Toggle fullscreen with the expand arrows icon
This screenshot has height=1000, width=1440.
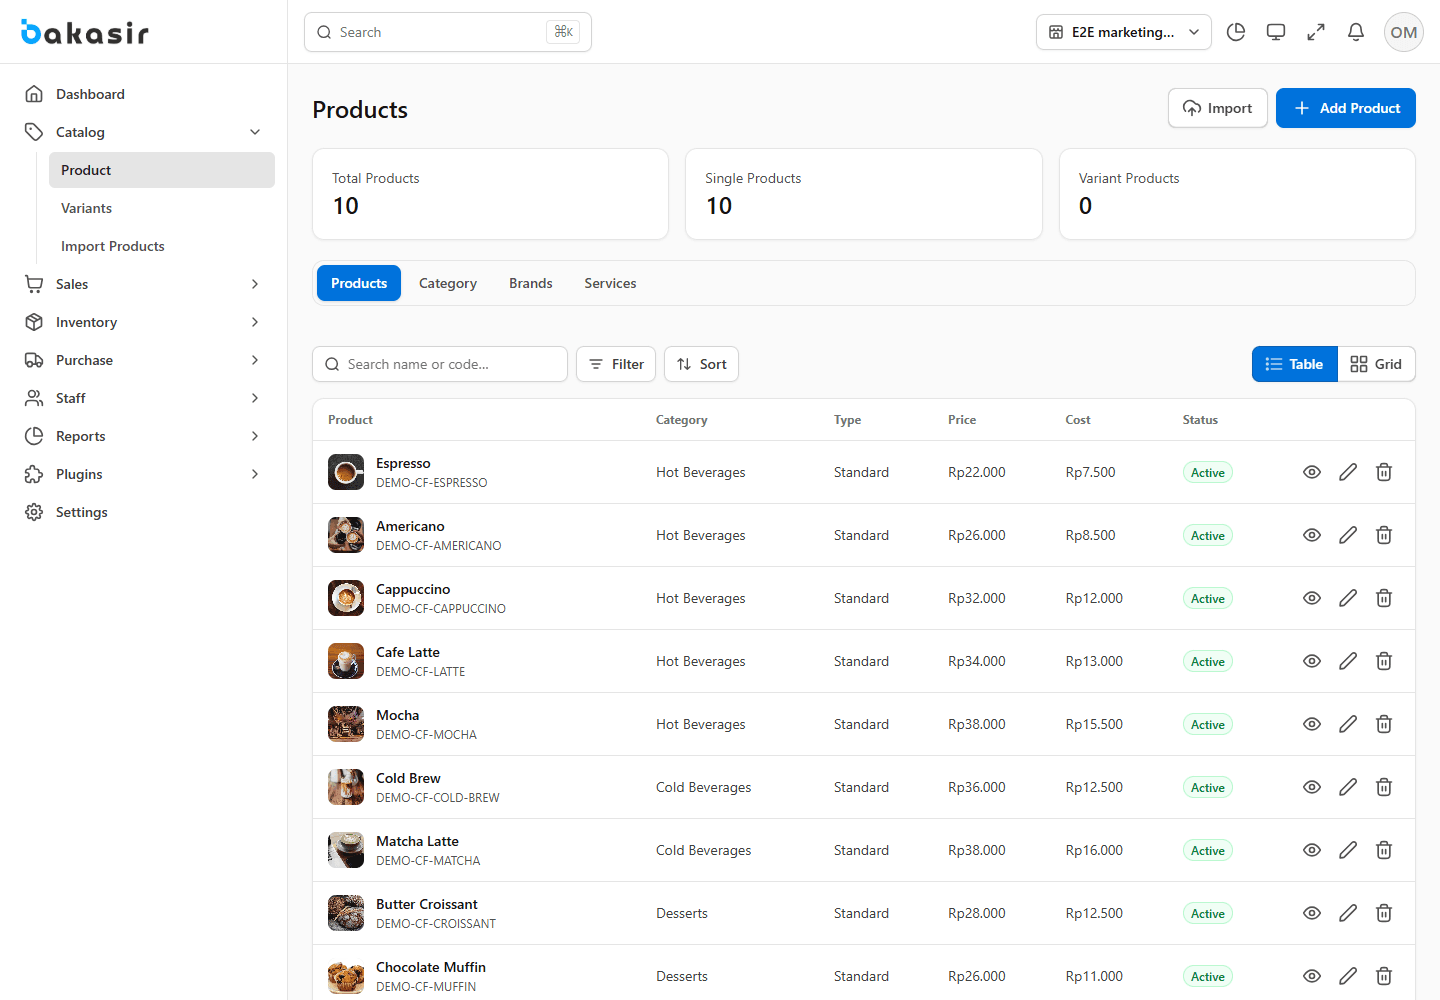(x=1316, y=32)
